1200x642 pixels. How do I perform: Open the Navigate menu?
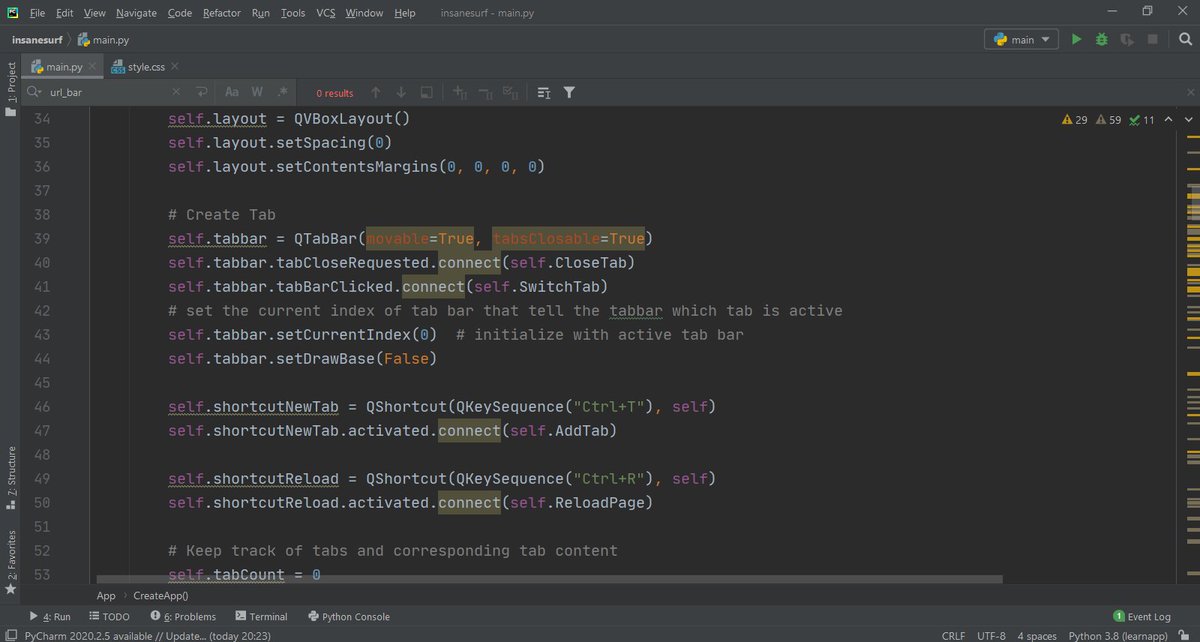click(x=136, y=13)
